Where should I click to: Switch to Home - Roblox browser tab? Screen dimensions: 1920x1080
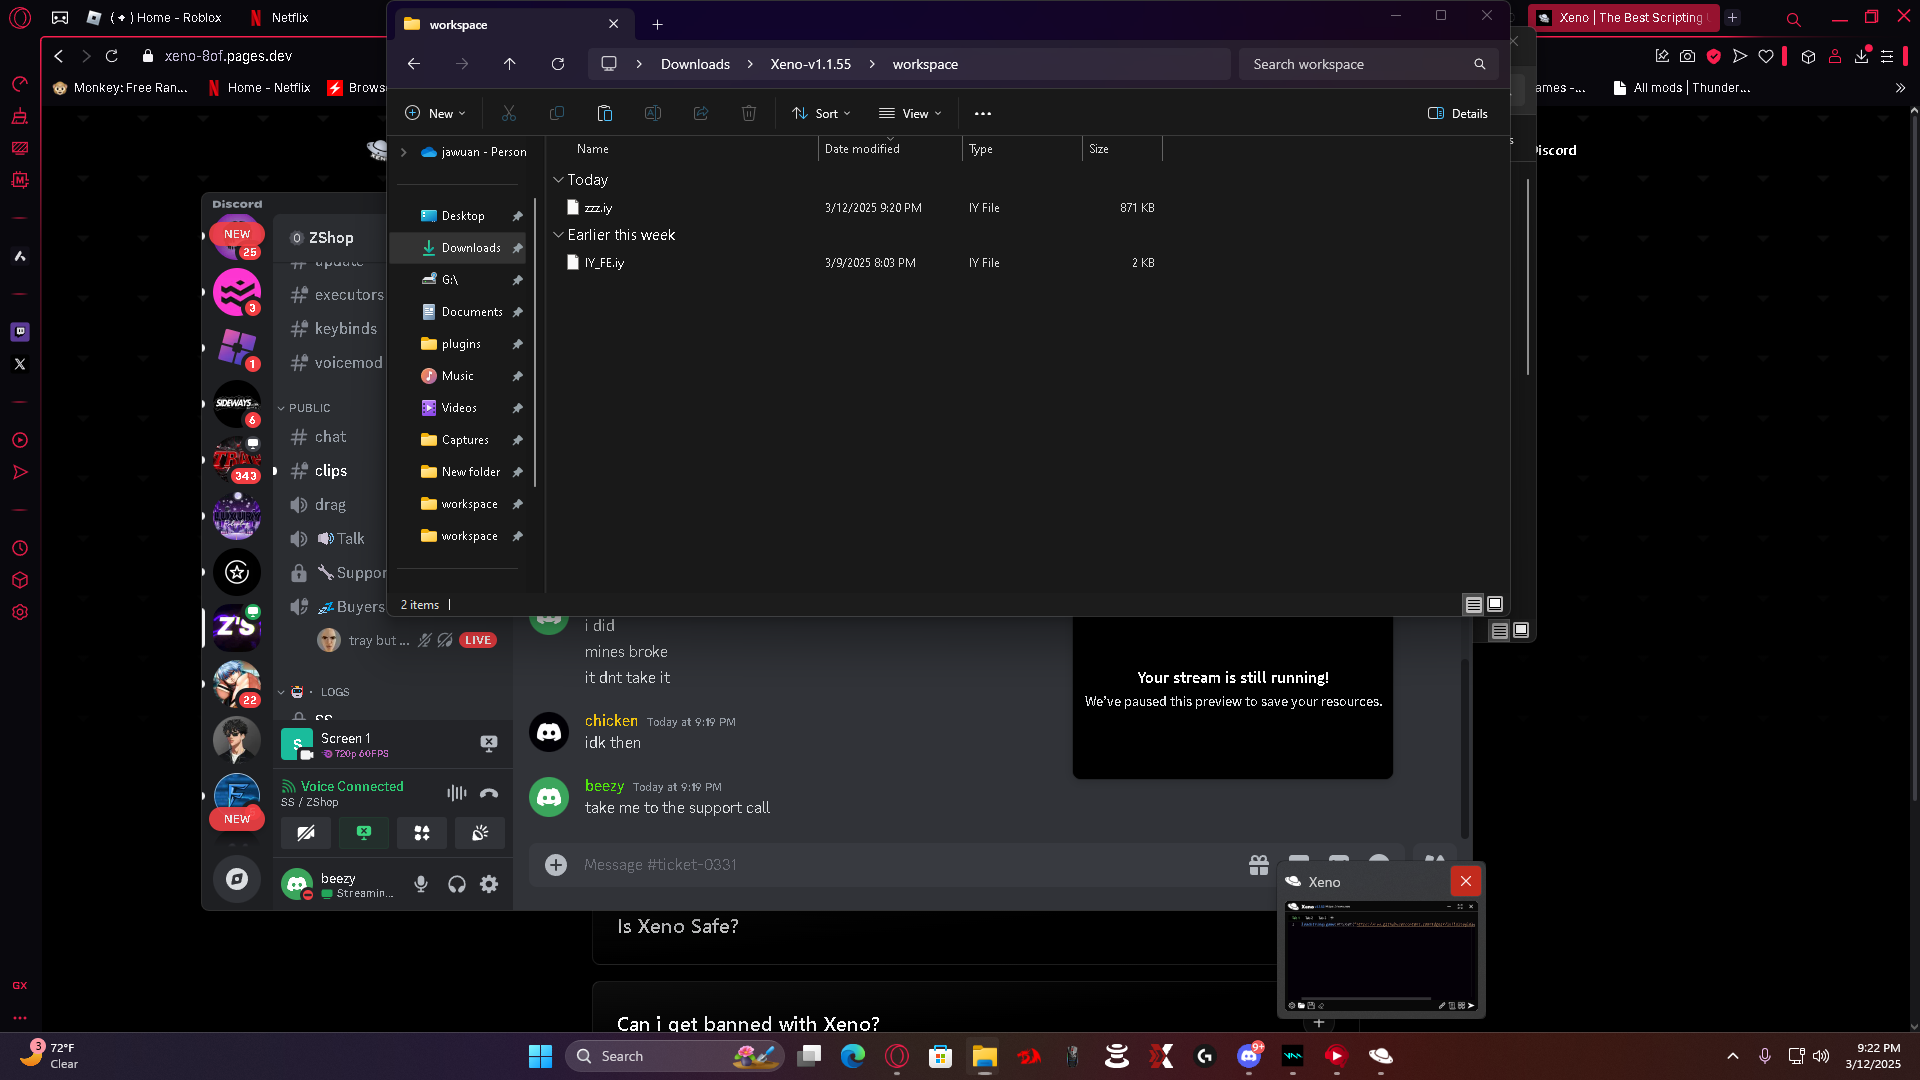pos(155,17)
